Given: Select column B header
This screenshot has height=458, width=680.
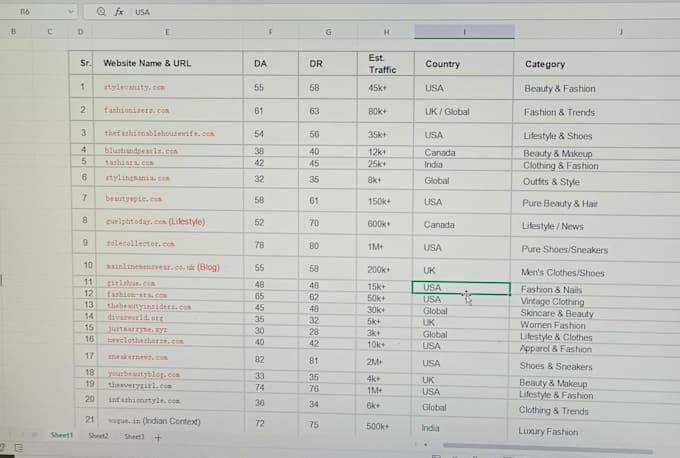Looking at the screenshot, I should (13, 32).
